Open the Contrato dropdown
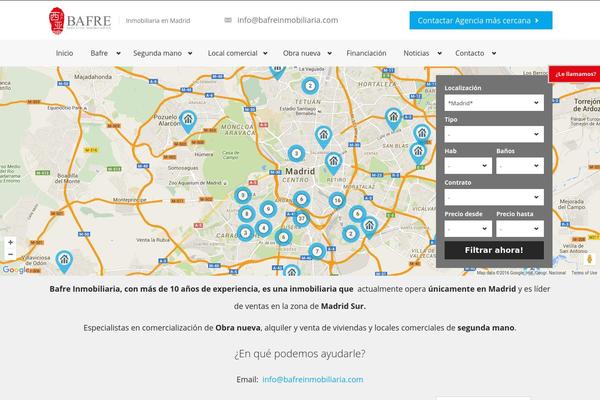The image size is (600, 400). point(494,197)
